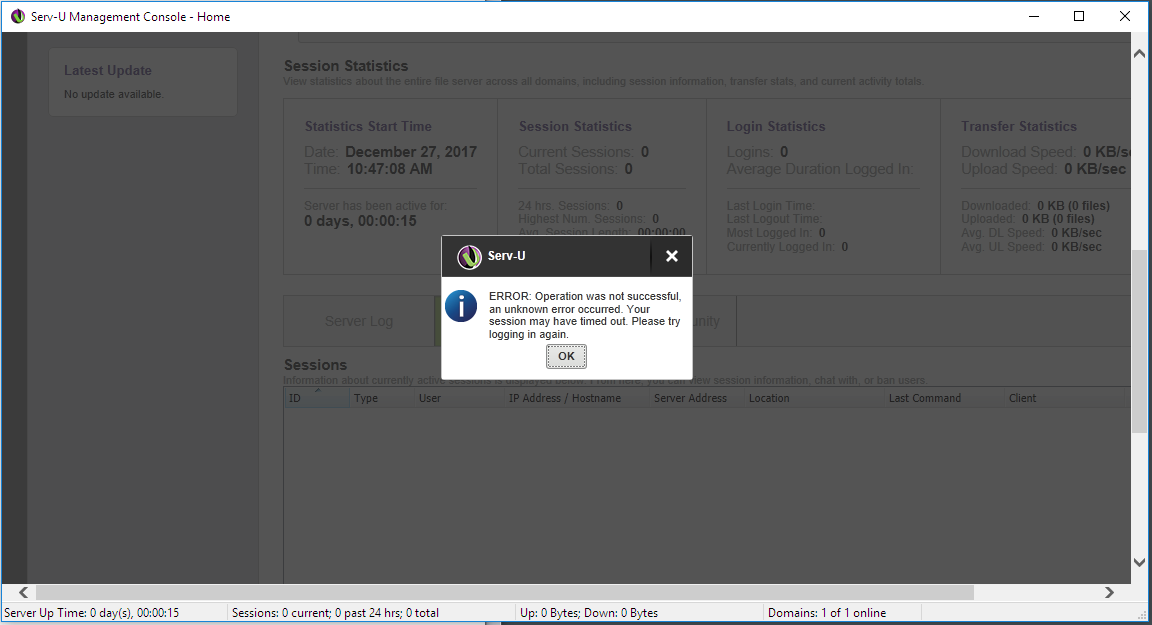
Task: Click 'Server Up Time' in status bar
Action: tap(92, 613)
